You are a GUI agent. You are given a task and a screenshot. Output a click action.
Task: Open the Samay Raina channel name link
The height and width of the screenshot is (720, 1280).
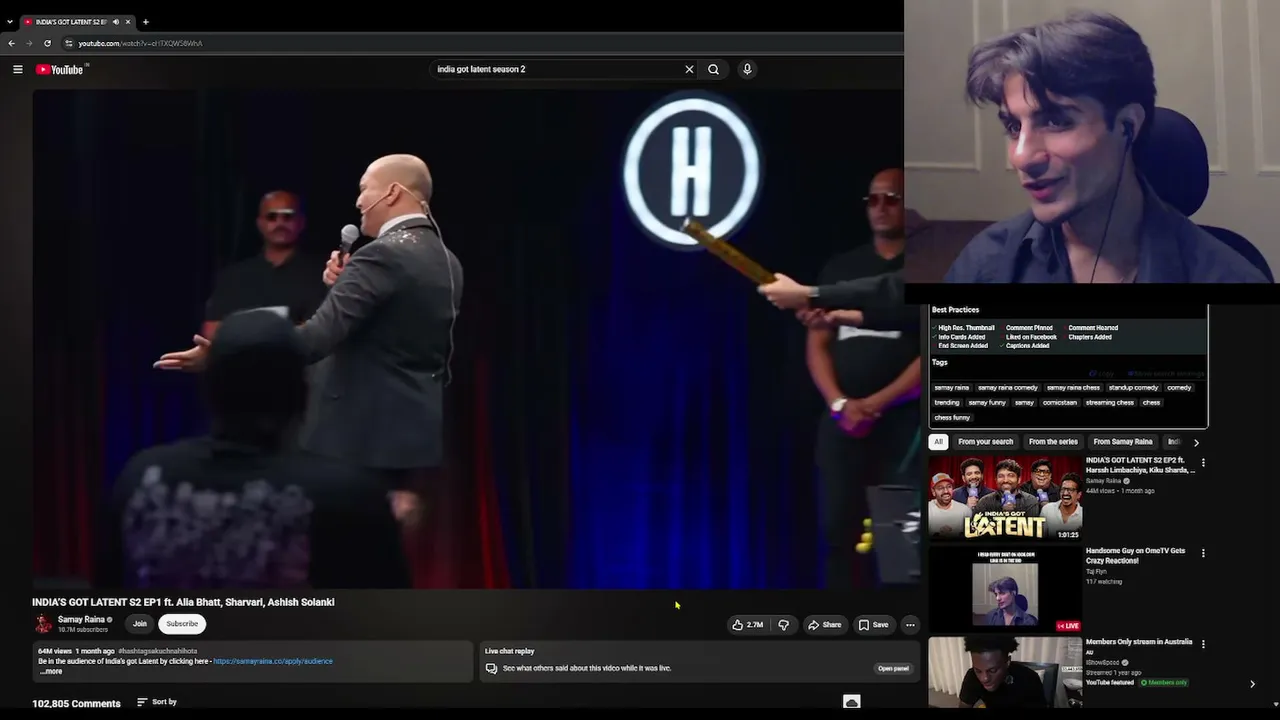(81, 620)
